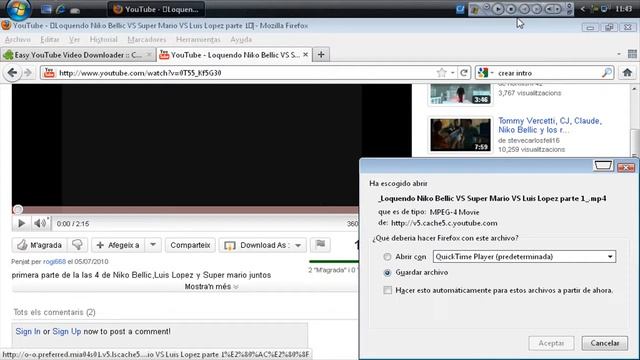
Task: Click the media toolbar previous track button
Action: (524, 9)
